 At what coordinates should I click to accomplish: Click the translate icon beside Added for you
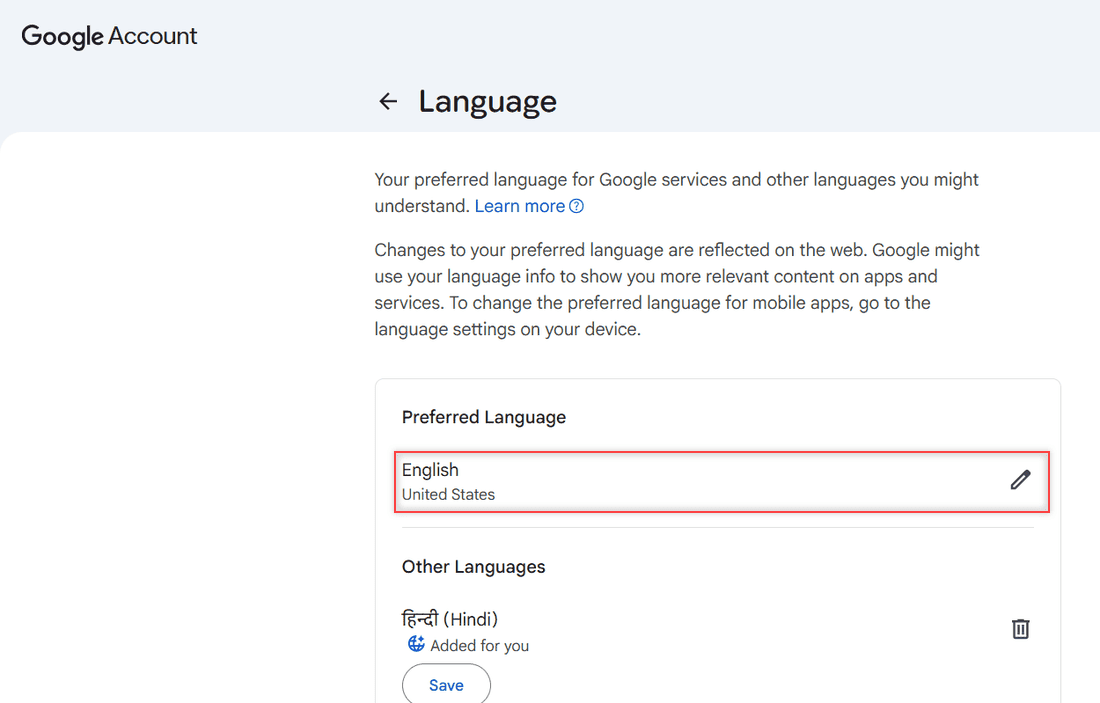tap(416, 643)
